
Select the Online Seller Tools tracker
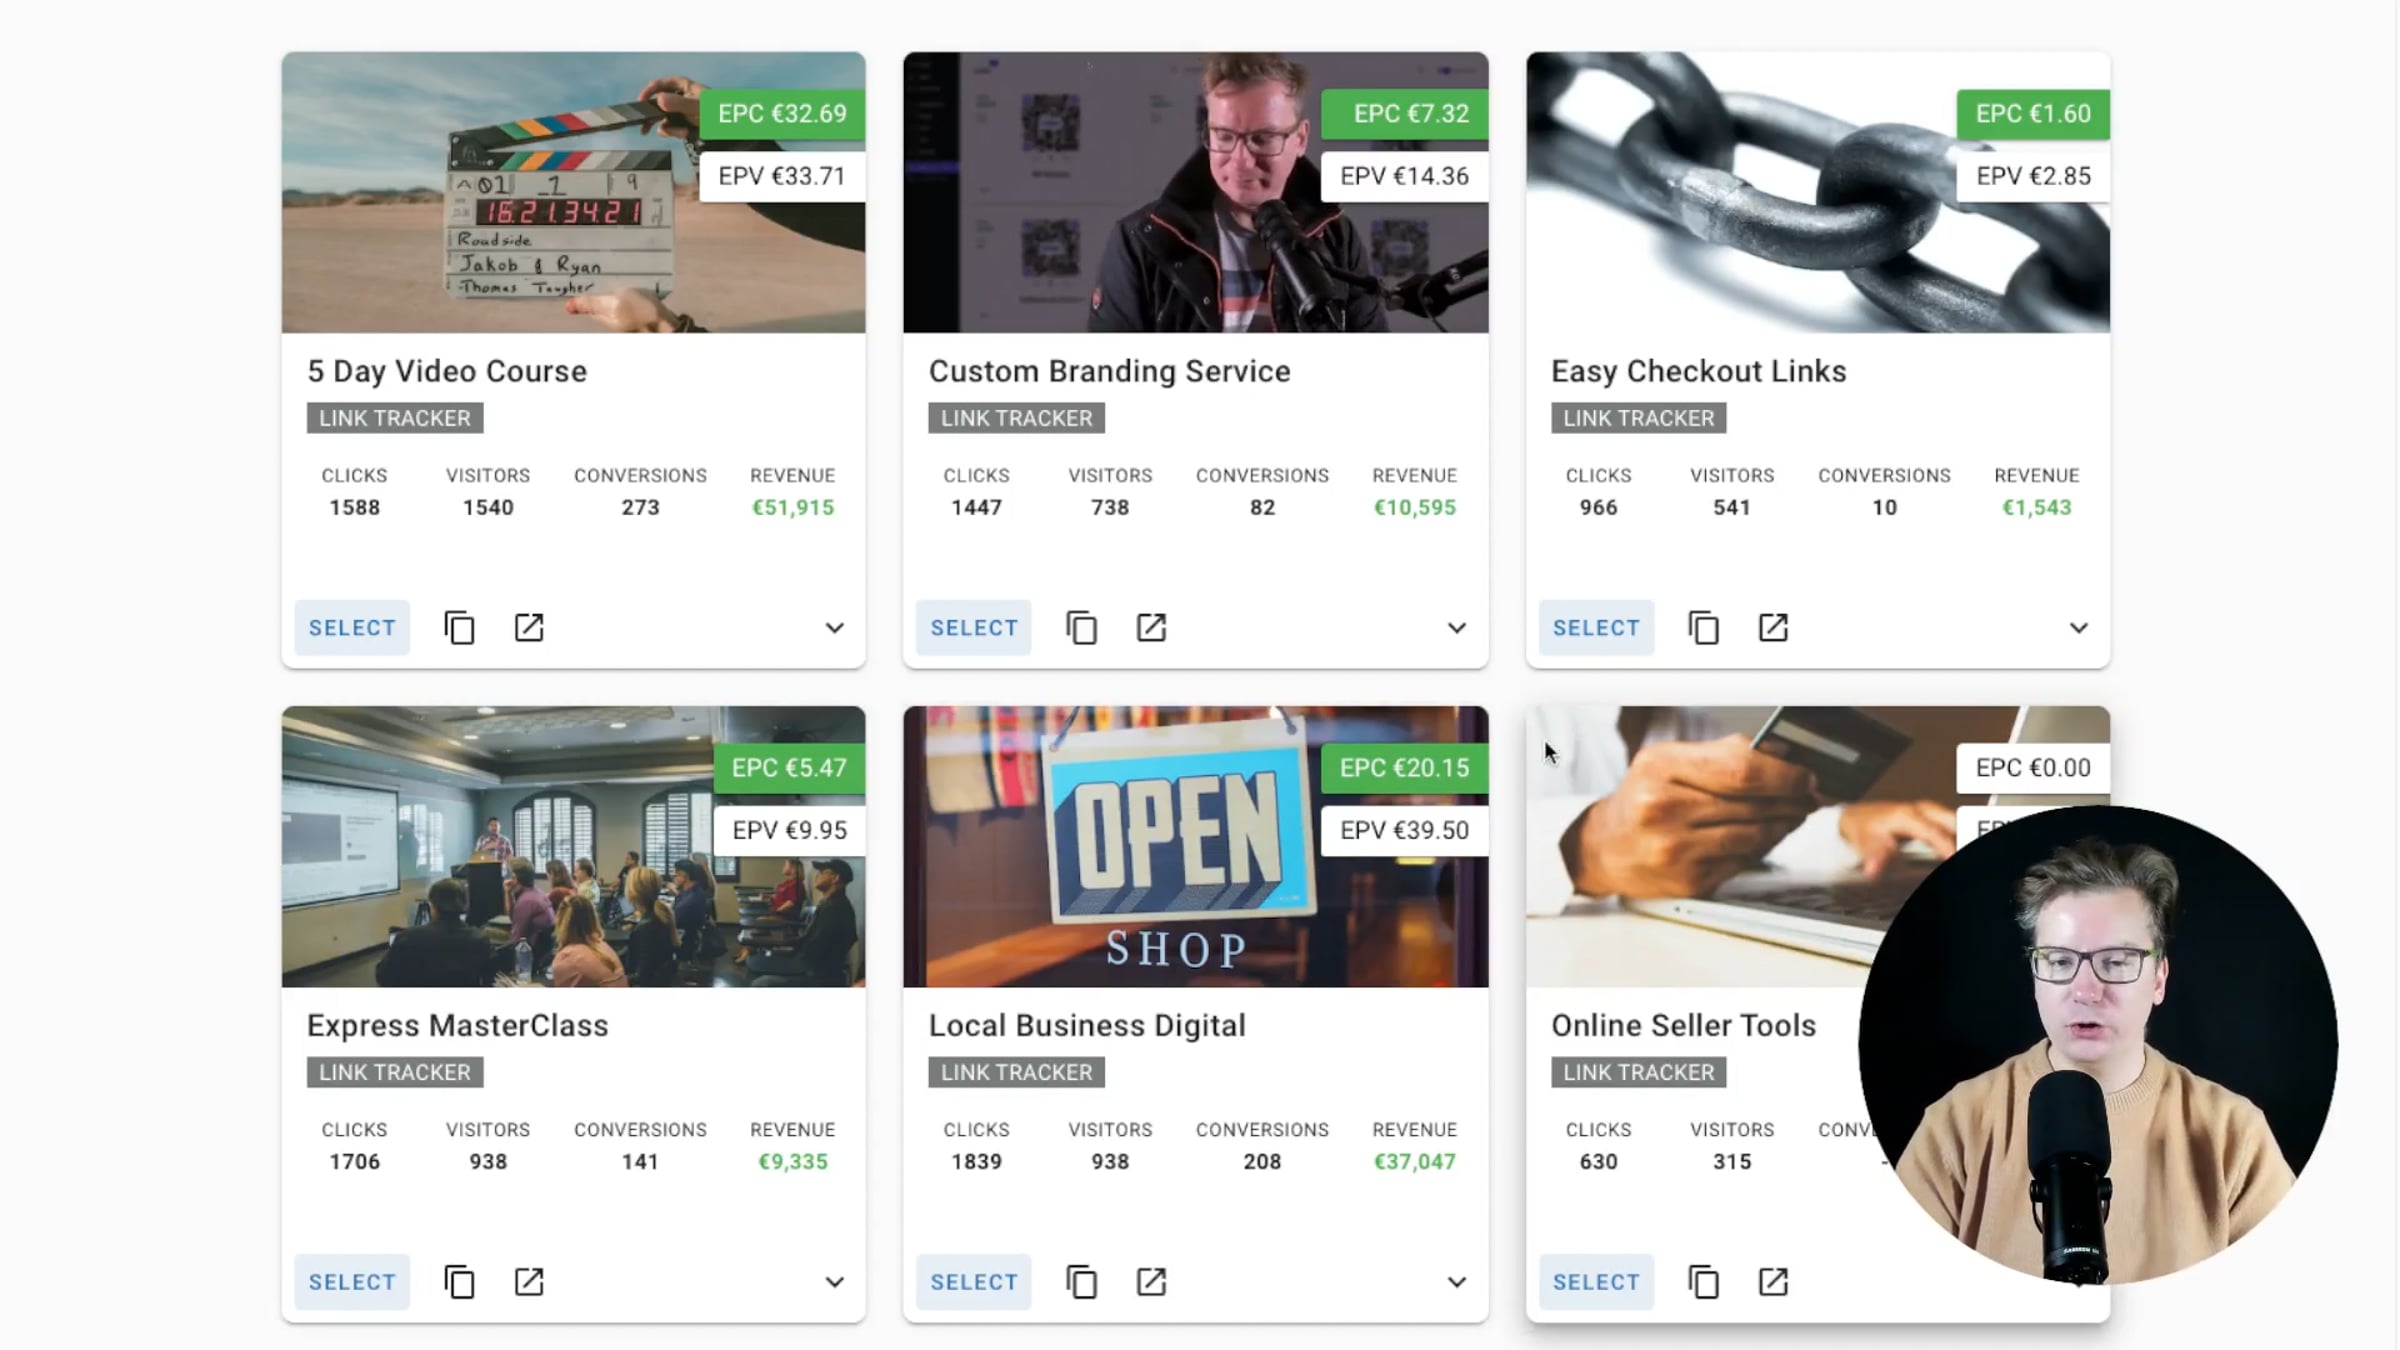1596,1282
